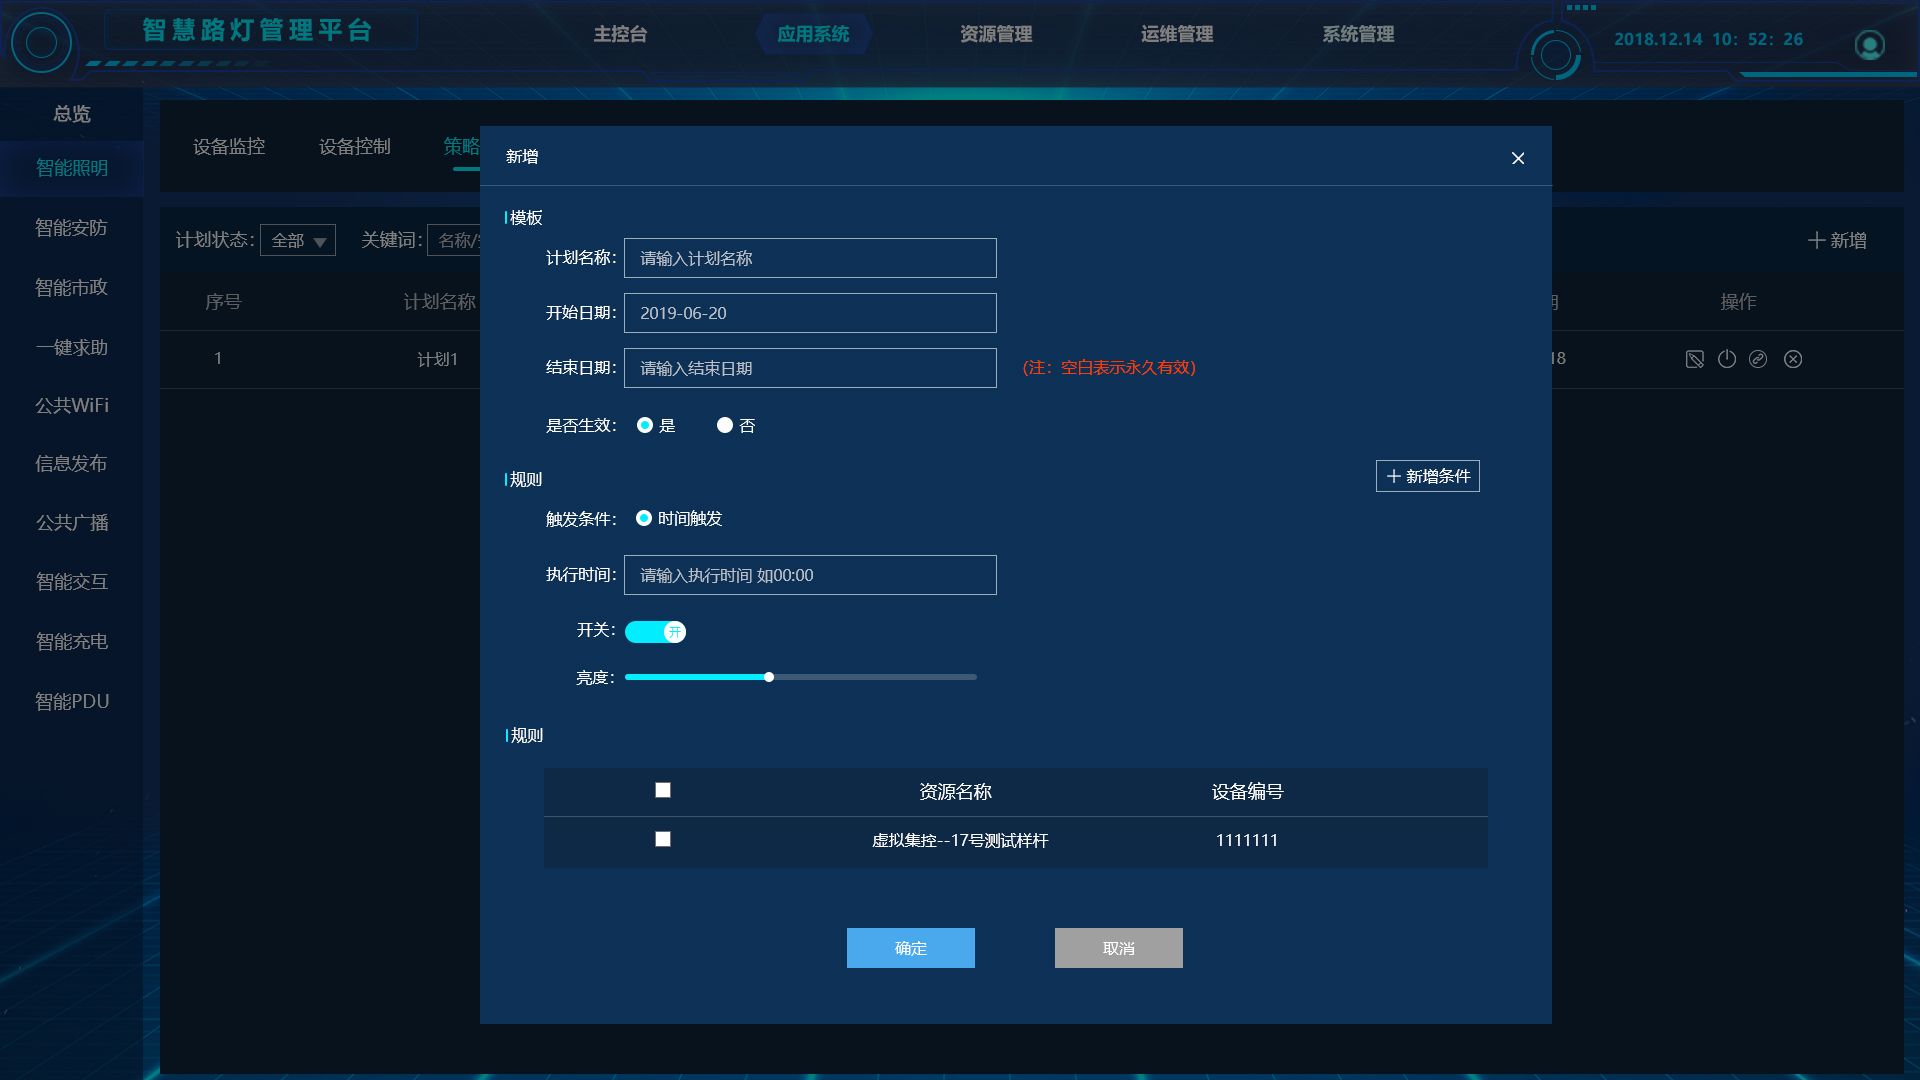Viewport: 1920px width, 1080px height.
Task: Click the circular logo icon top left
Action: click(41, 42)
